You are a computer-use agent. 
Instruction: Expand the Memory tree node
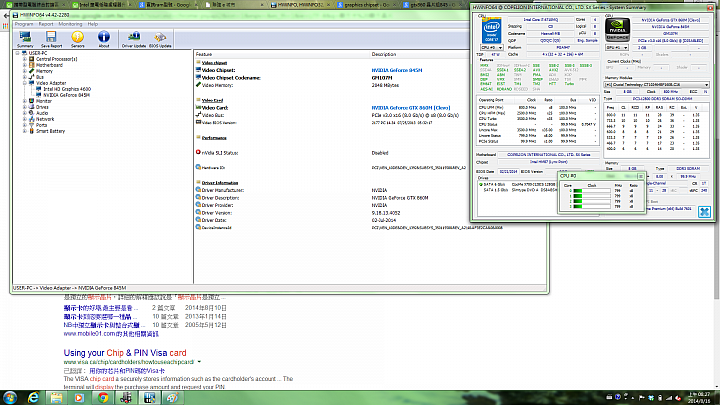(25, 71)
